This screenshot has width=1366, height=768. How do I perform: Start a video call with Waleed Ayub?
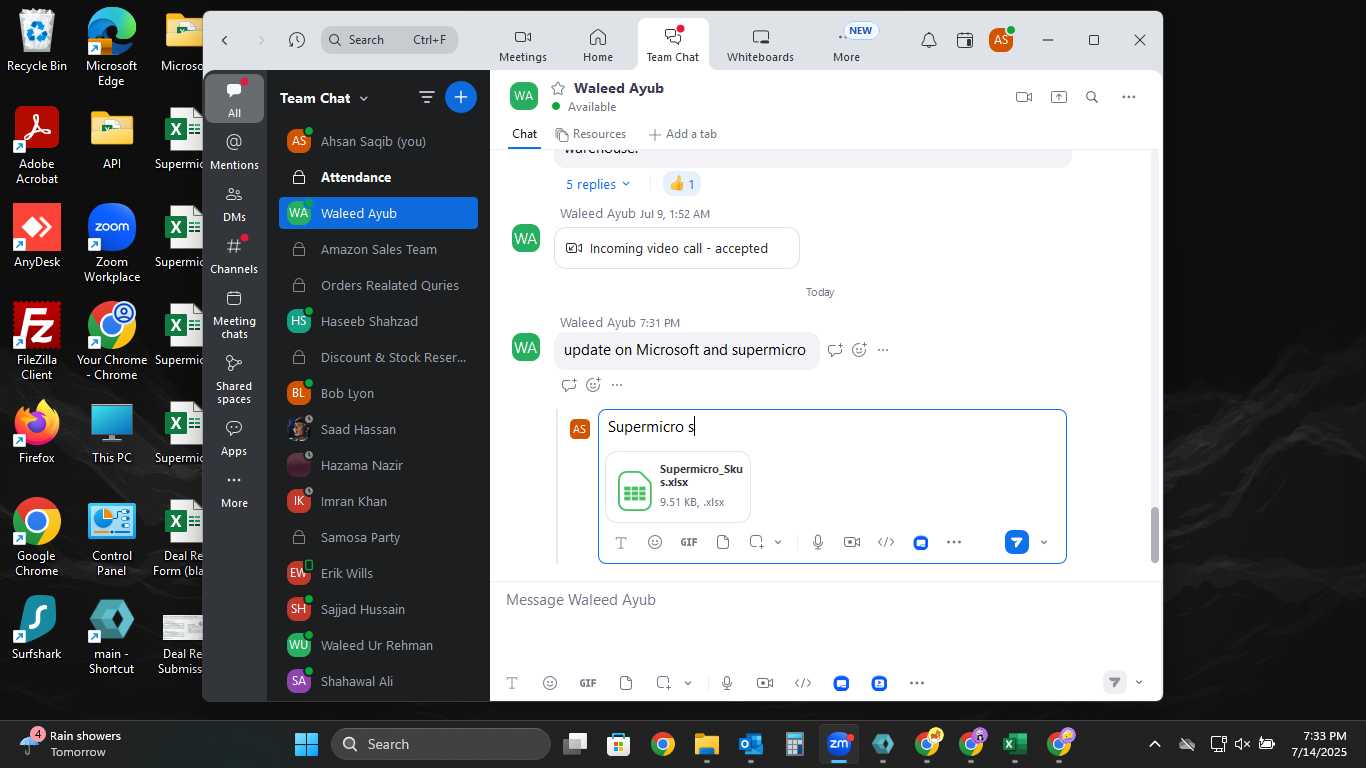point(1024,97)
